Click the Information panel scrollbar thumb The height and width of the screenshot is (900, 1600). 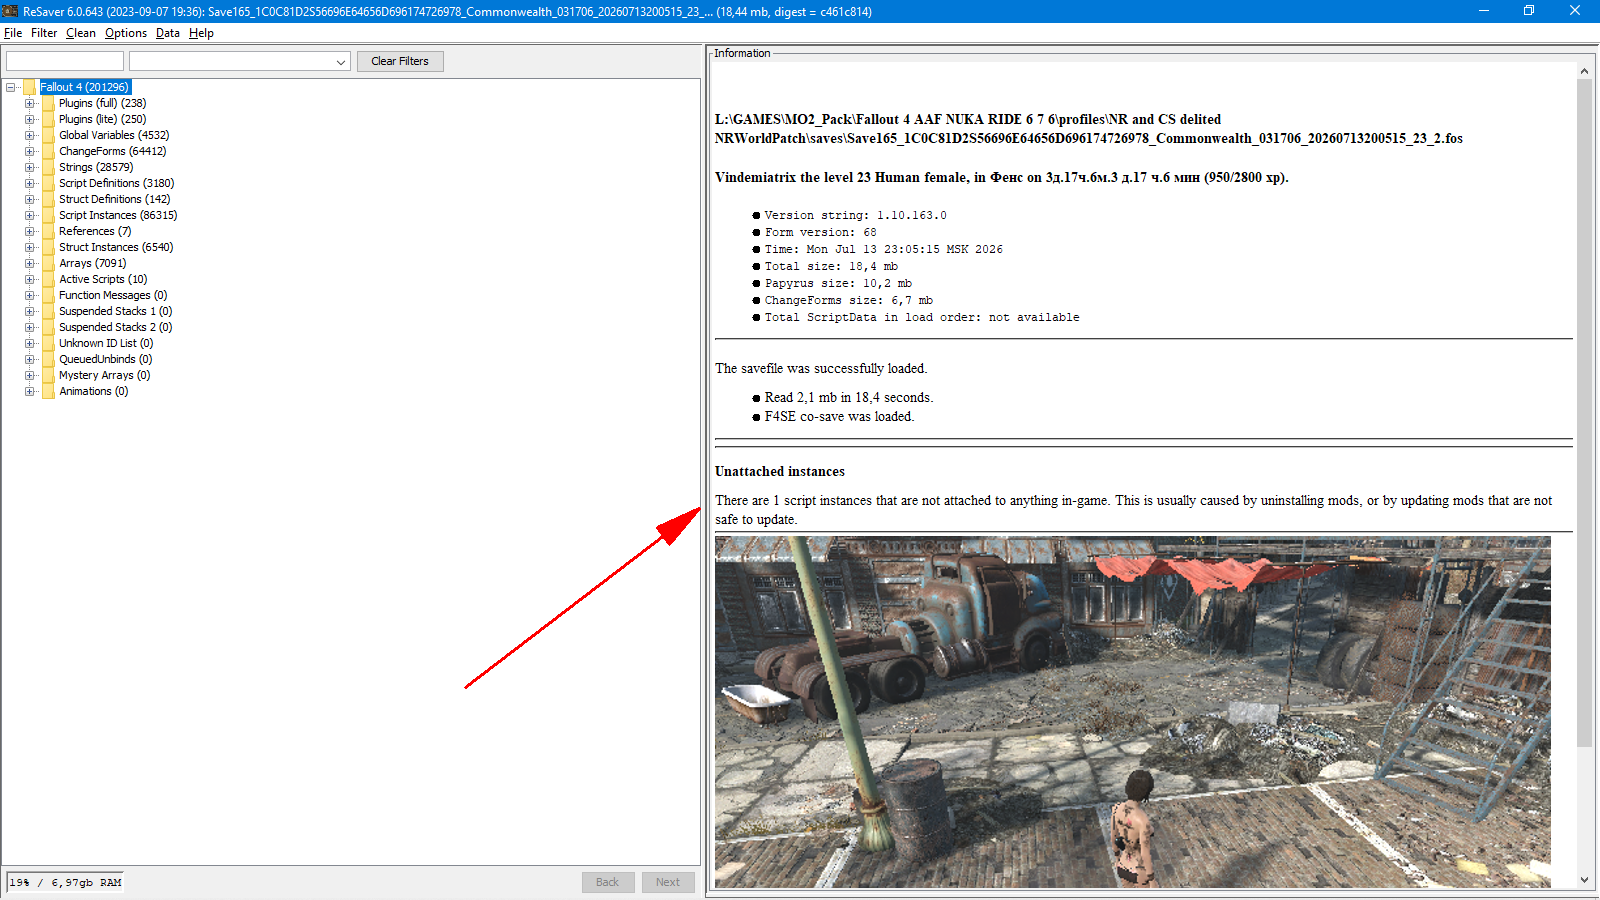pyautogui.click(x=1584, y=413)
